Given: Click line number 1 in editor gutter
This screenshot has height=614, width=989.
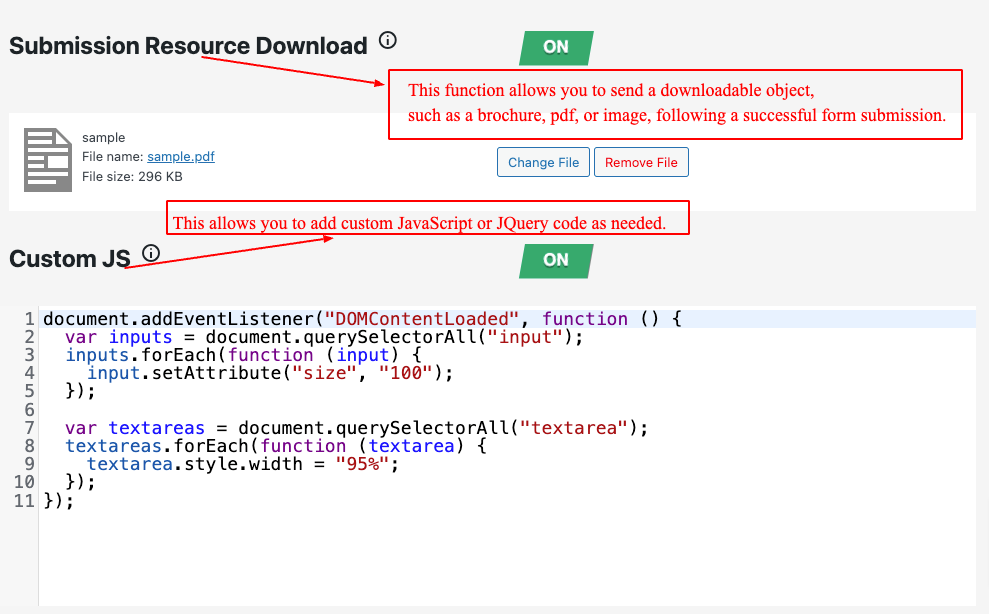Looking at the screenshot, I should tap(29, 319).
